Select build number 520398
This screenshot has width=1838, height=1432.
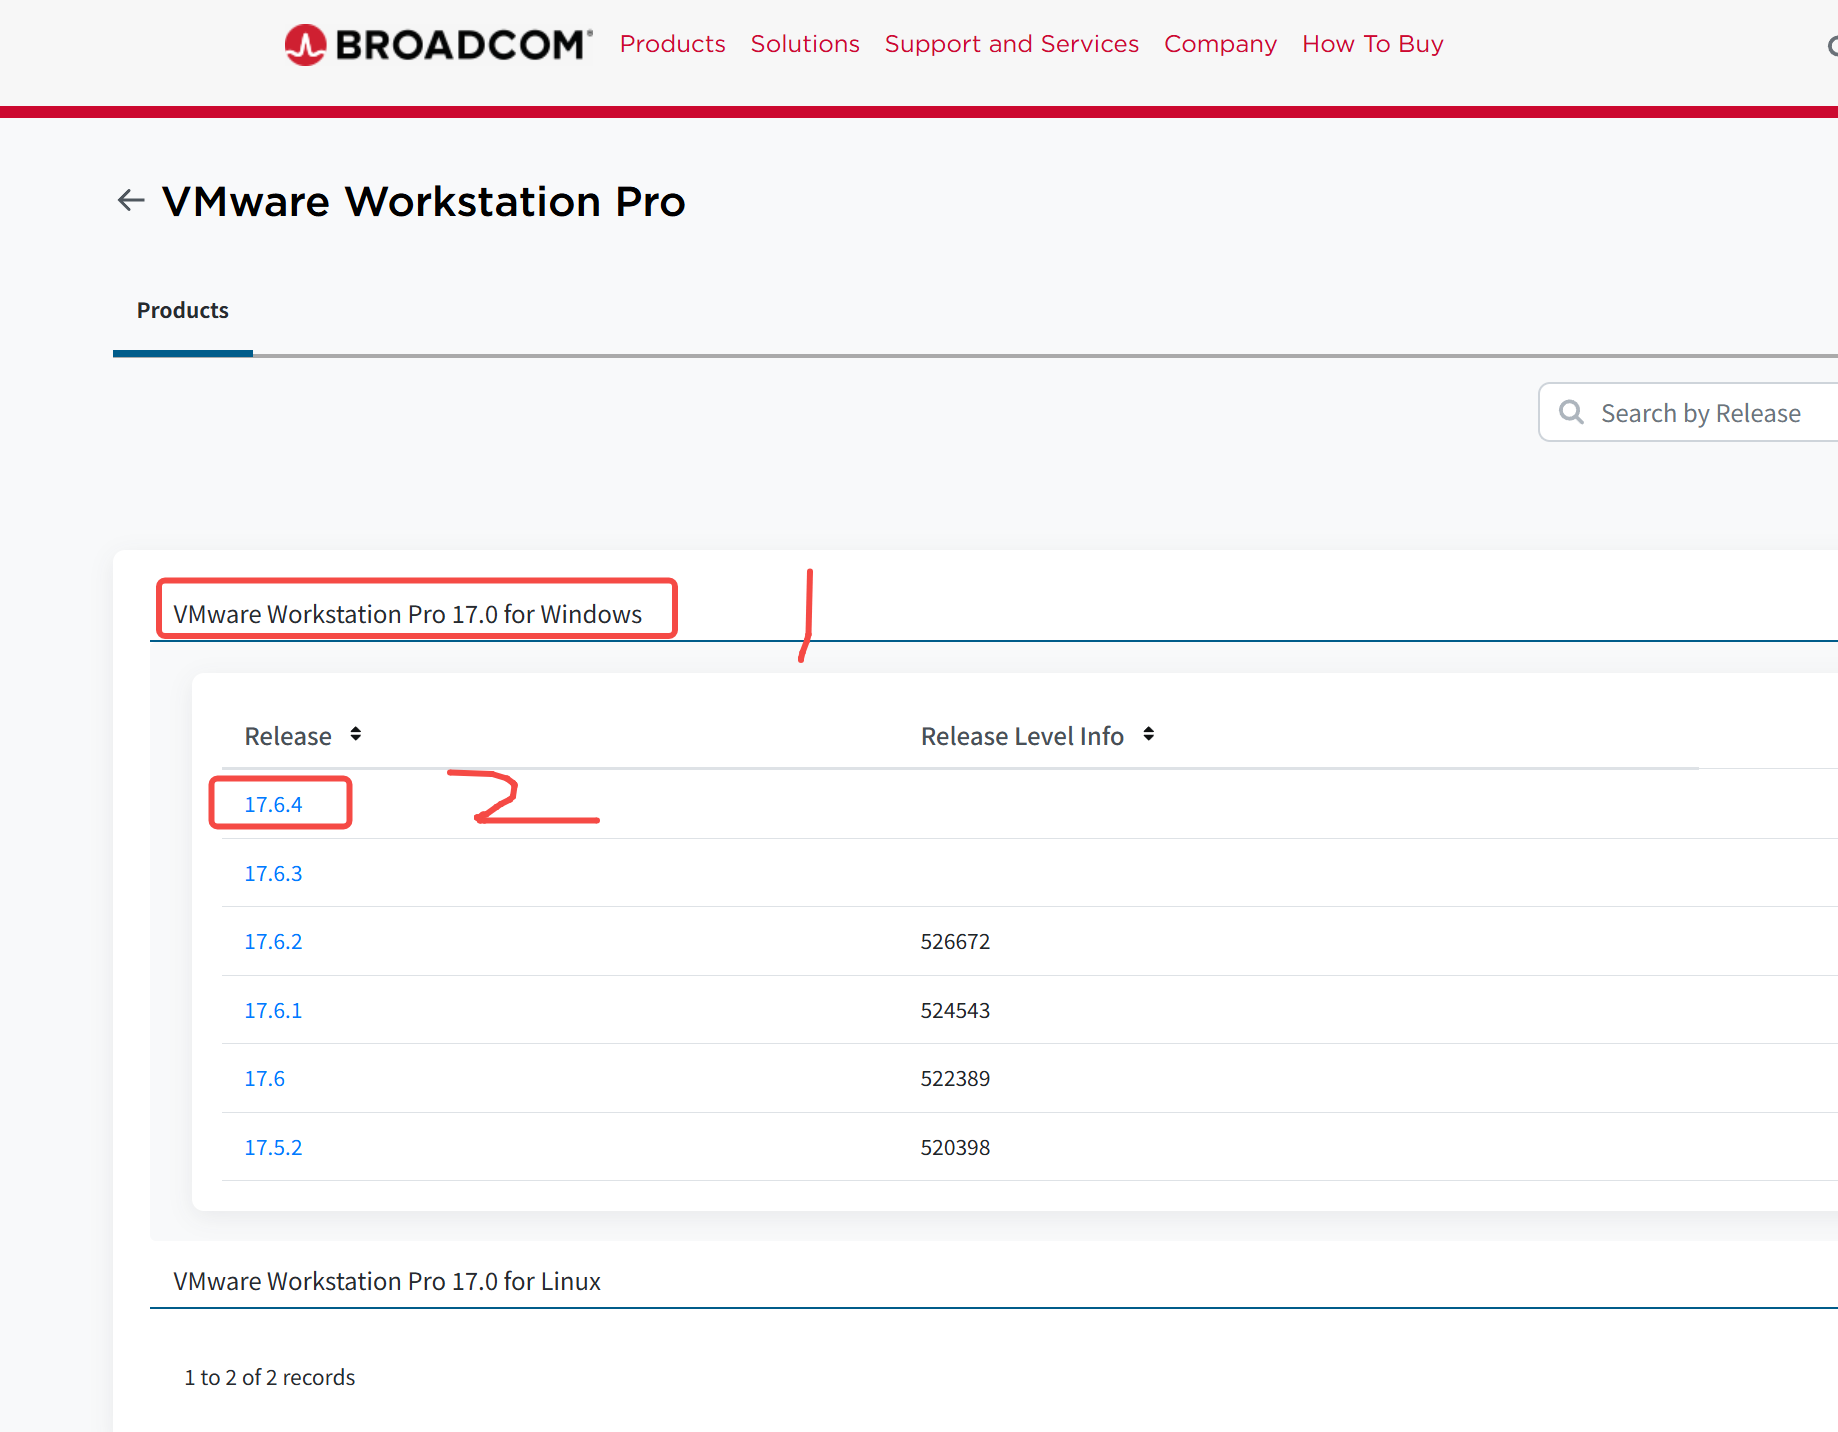[955, 1148]
